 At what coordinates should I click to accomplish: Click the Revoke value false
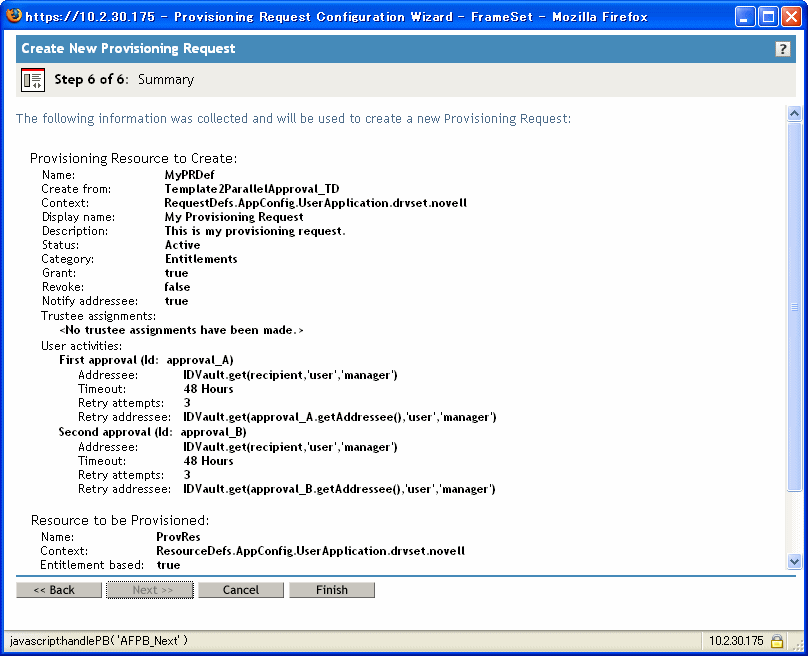177,287
